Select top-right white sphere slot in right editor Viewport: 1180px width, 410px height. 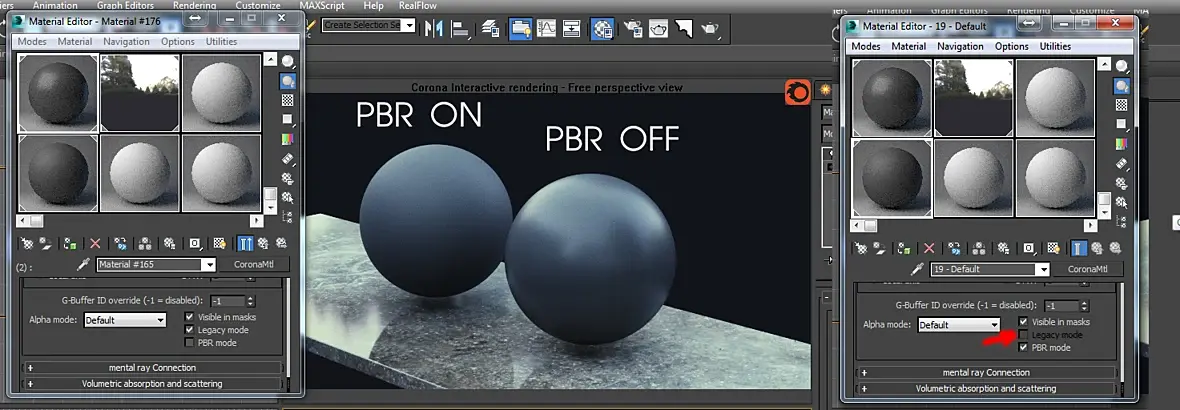[1056, 97]
